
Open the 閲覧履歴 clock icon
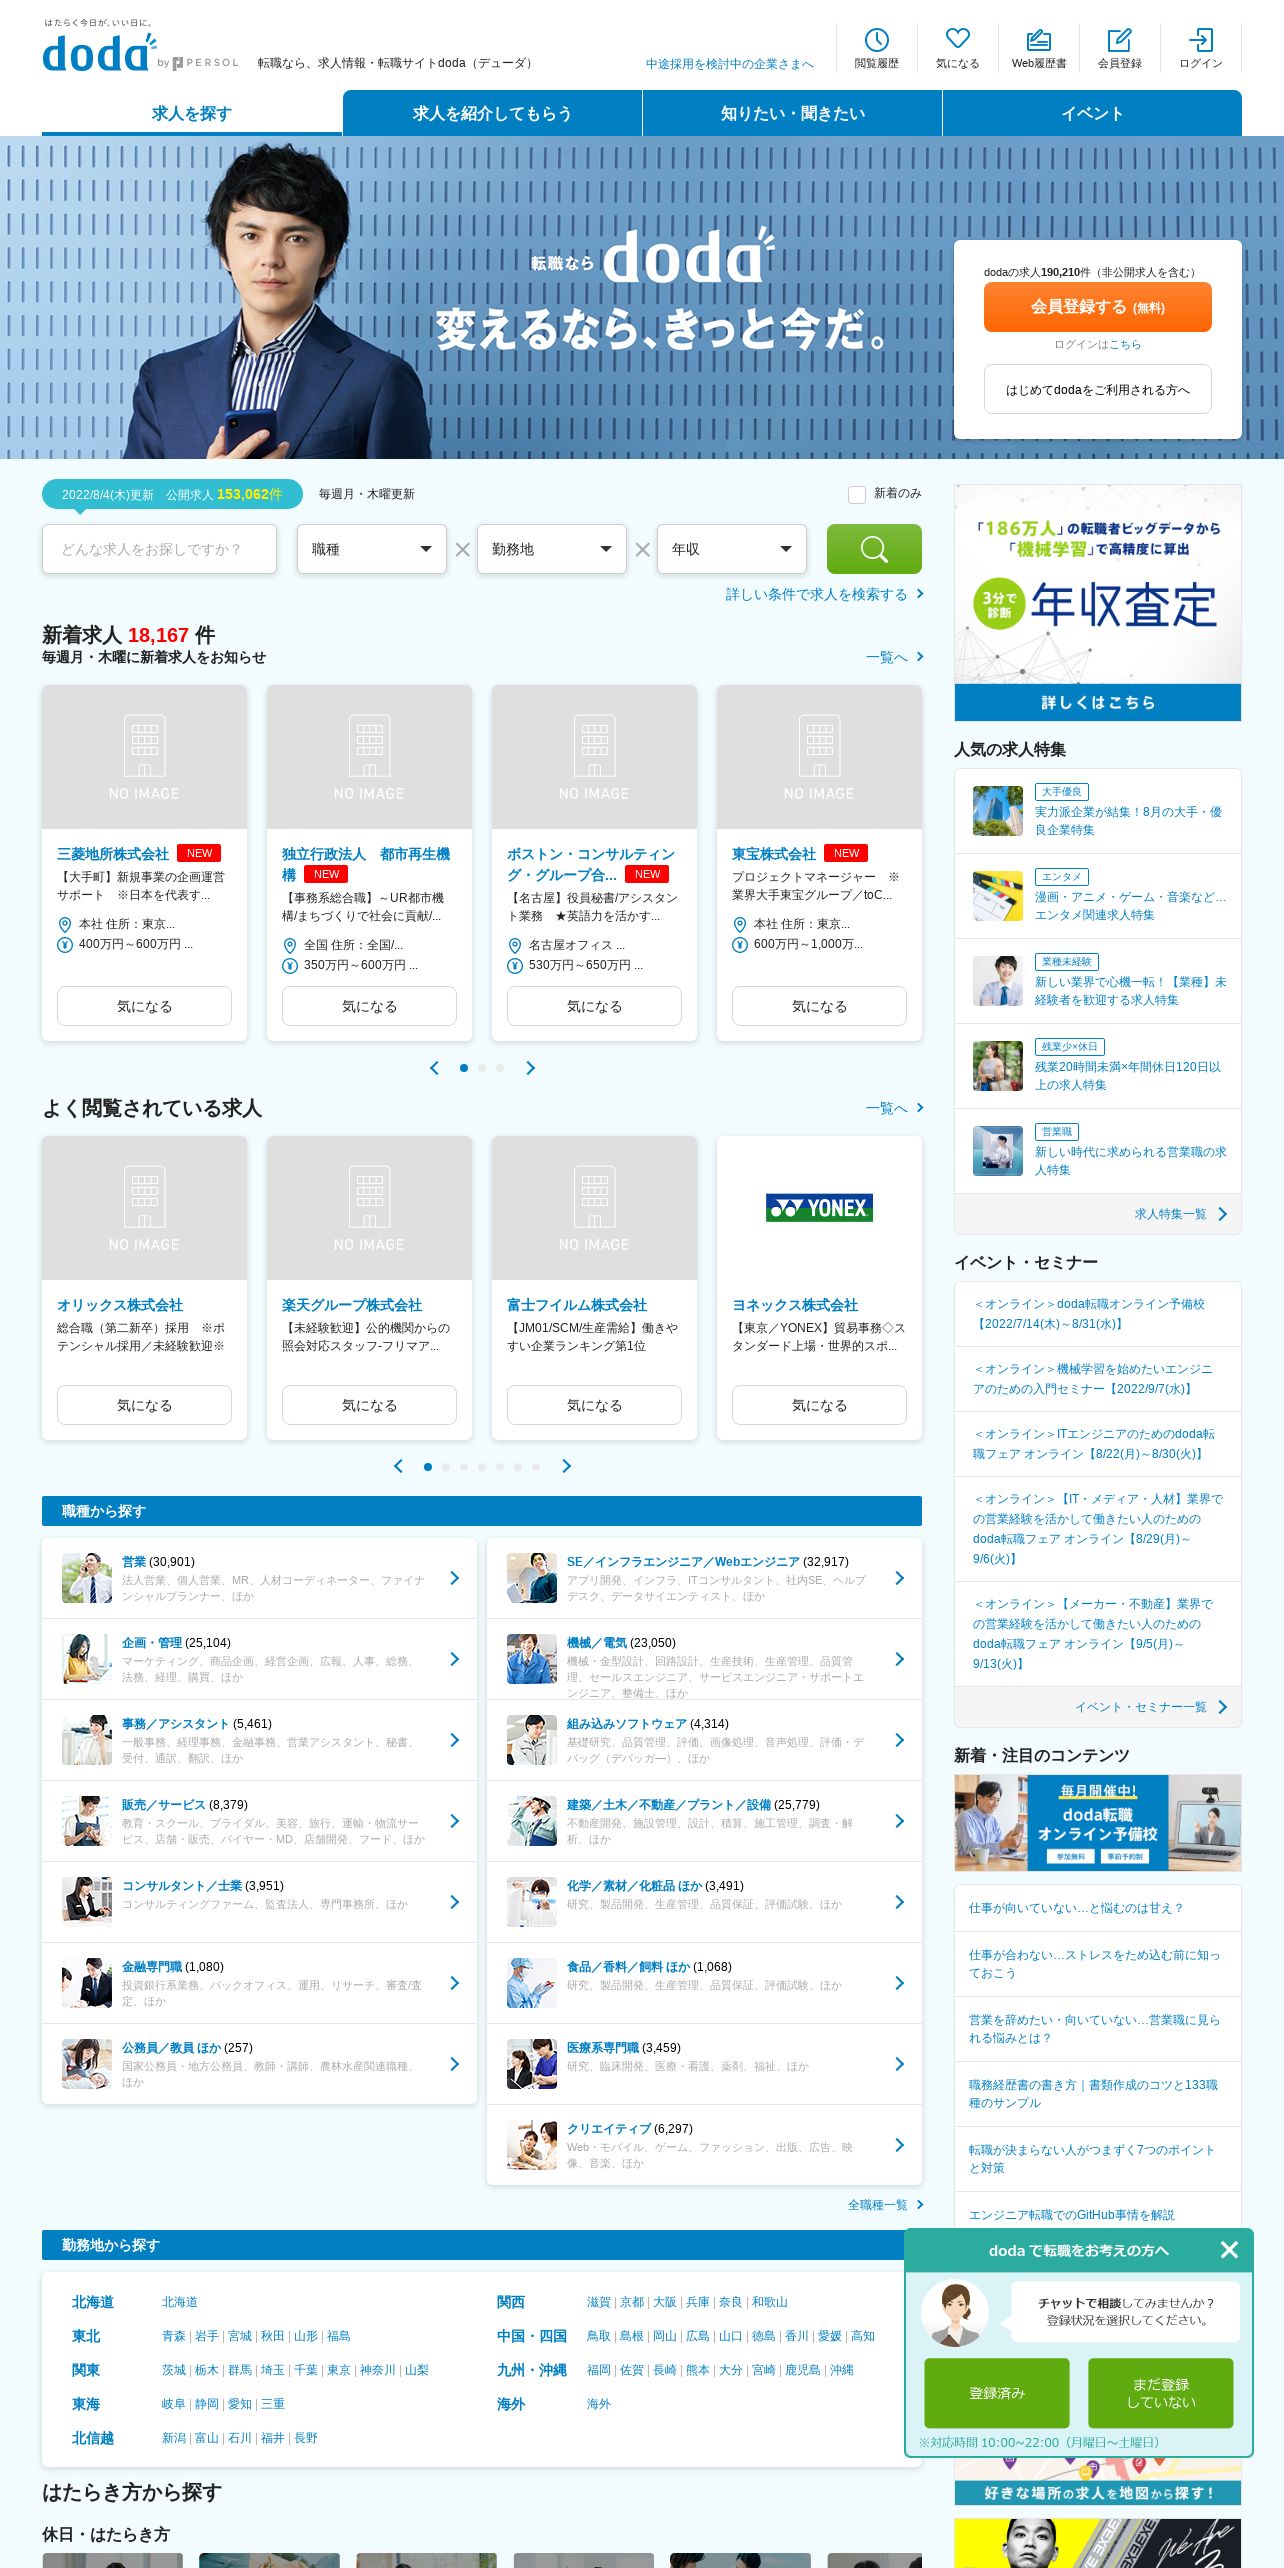[876, 40]
